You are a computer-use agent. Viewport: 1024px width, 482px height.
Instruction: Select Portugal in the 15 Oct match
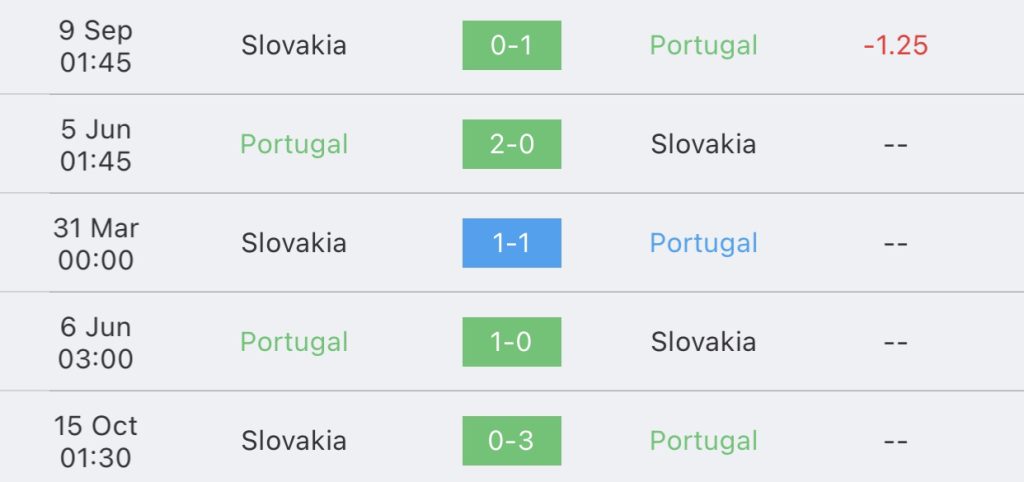[703, 442]
